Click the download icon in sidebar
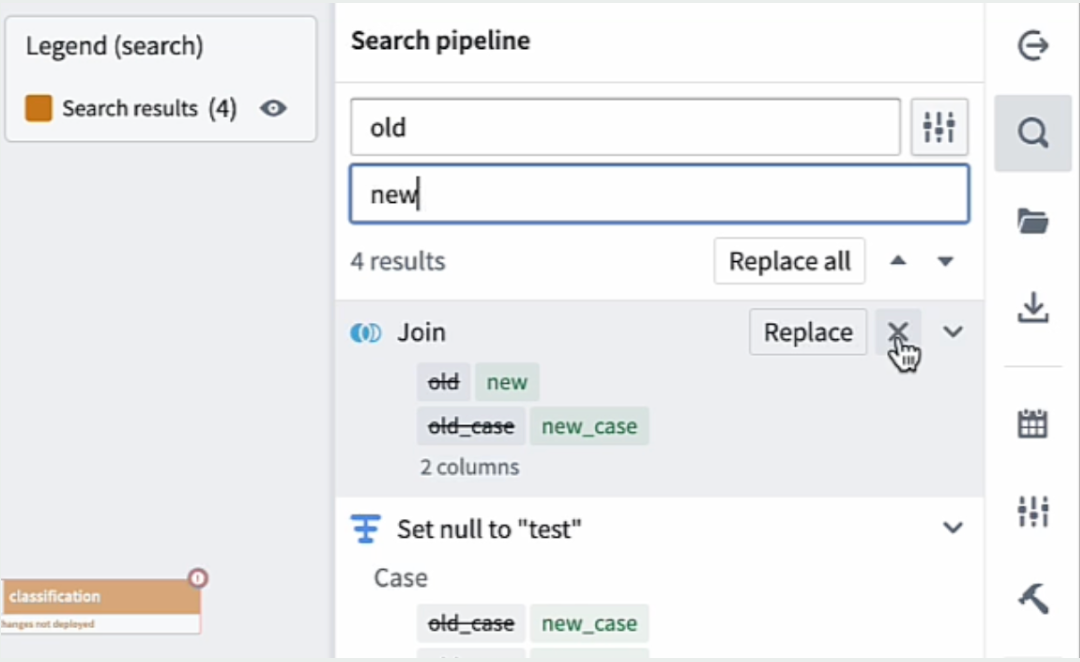The height and width of the screenshot is (662, 1080). pos(1033,307)
